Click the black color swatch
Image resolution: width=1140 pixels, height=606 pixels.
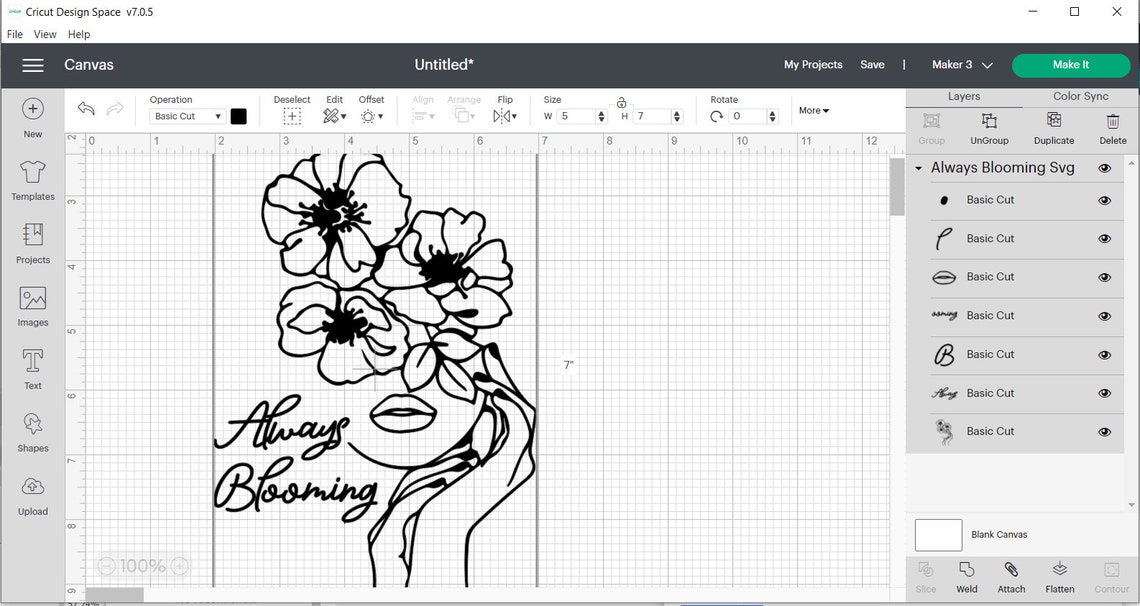click(x=239, y=116)
